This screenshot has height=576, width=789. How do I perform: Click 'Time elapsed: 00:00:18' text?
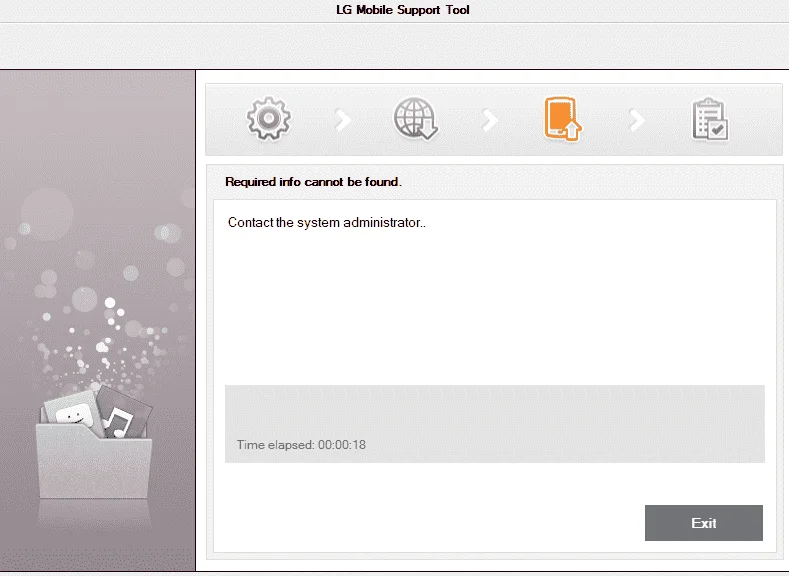[301, 445]
